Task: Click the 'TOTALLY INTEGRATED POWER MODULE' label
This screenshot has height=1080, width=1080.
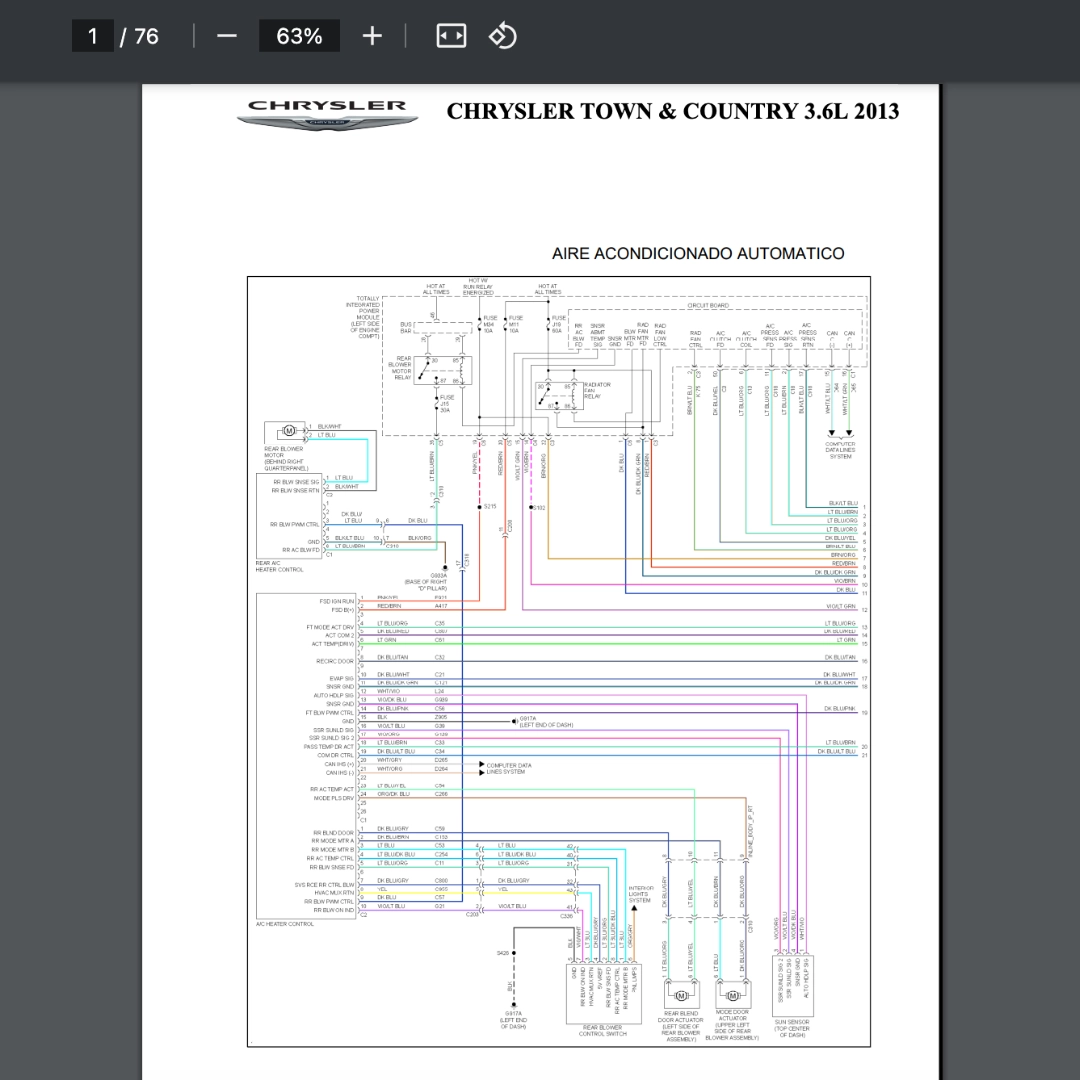Action: click(363, 317)
